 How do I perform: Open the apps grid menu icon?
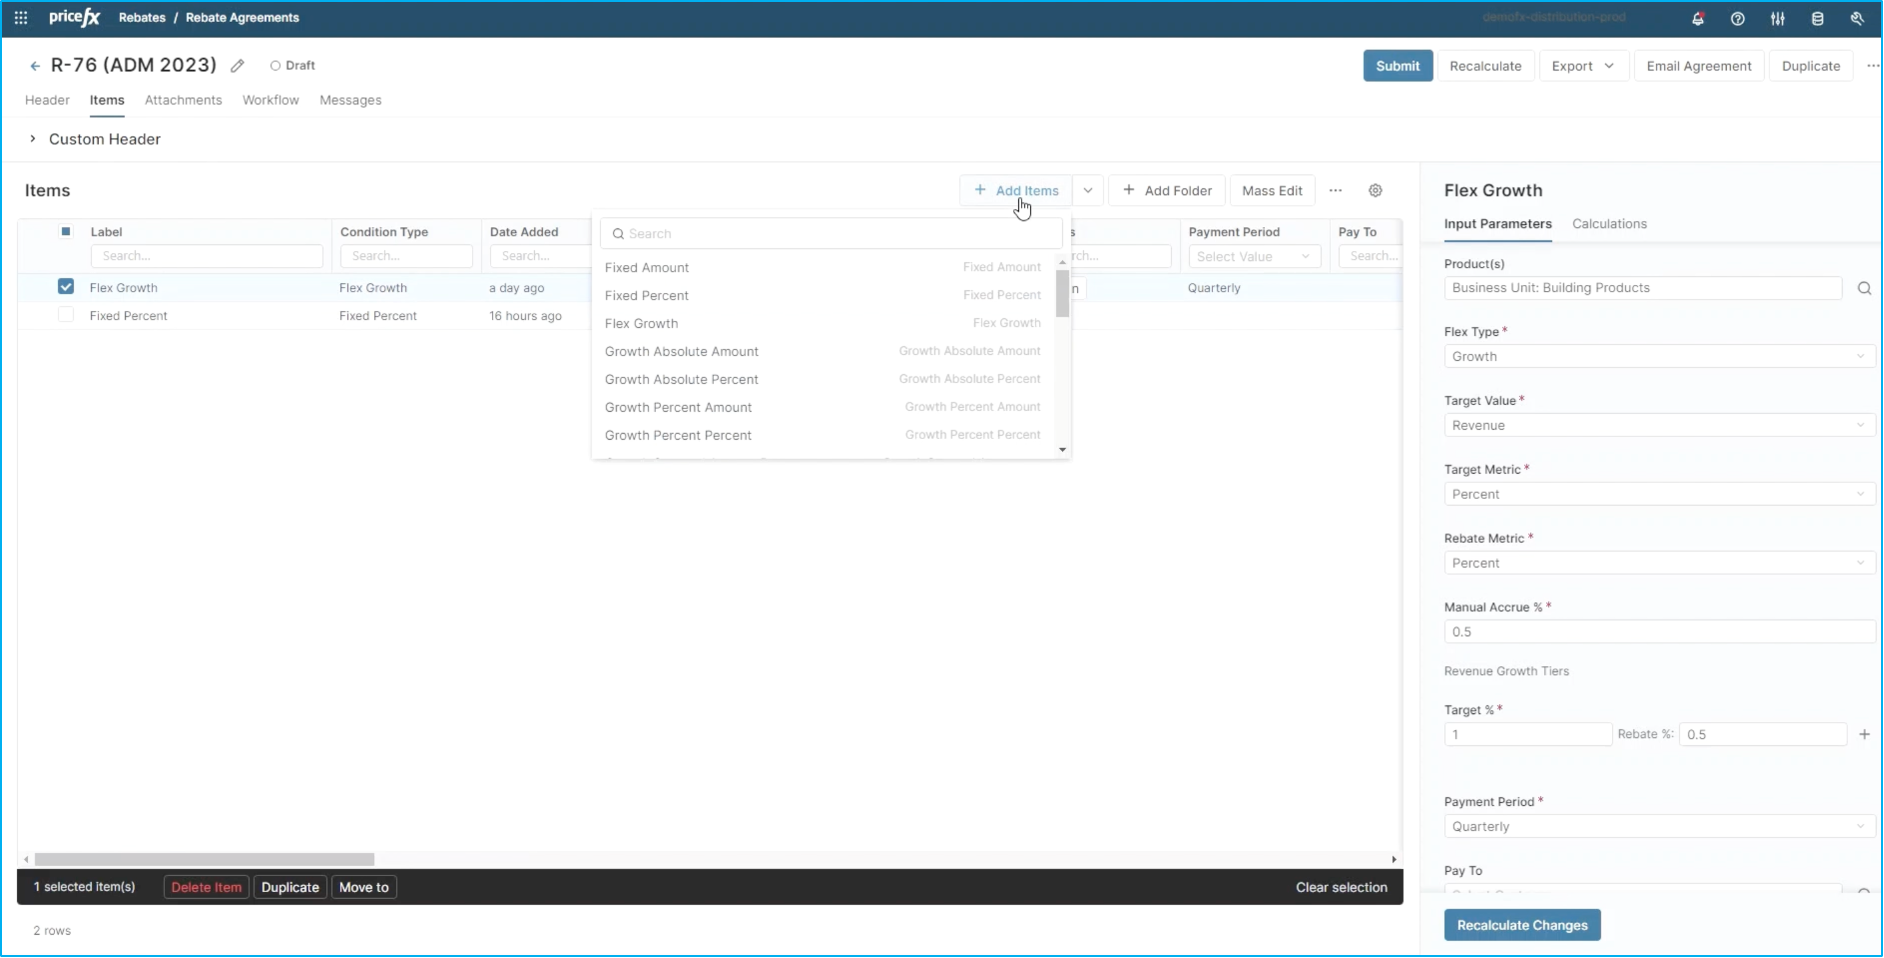[x=21, y=18]
